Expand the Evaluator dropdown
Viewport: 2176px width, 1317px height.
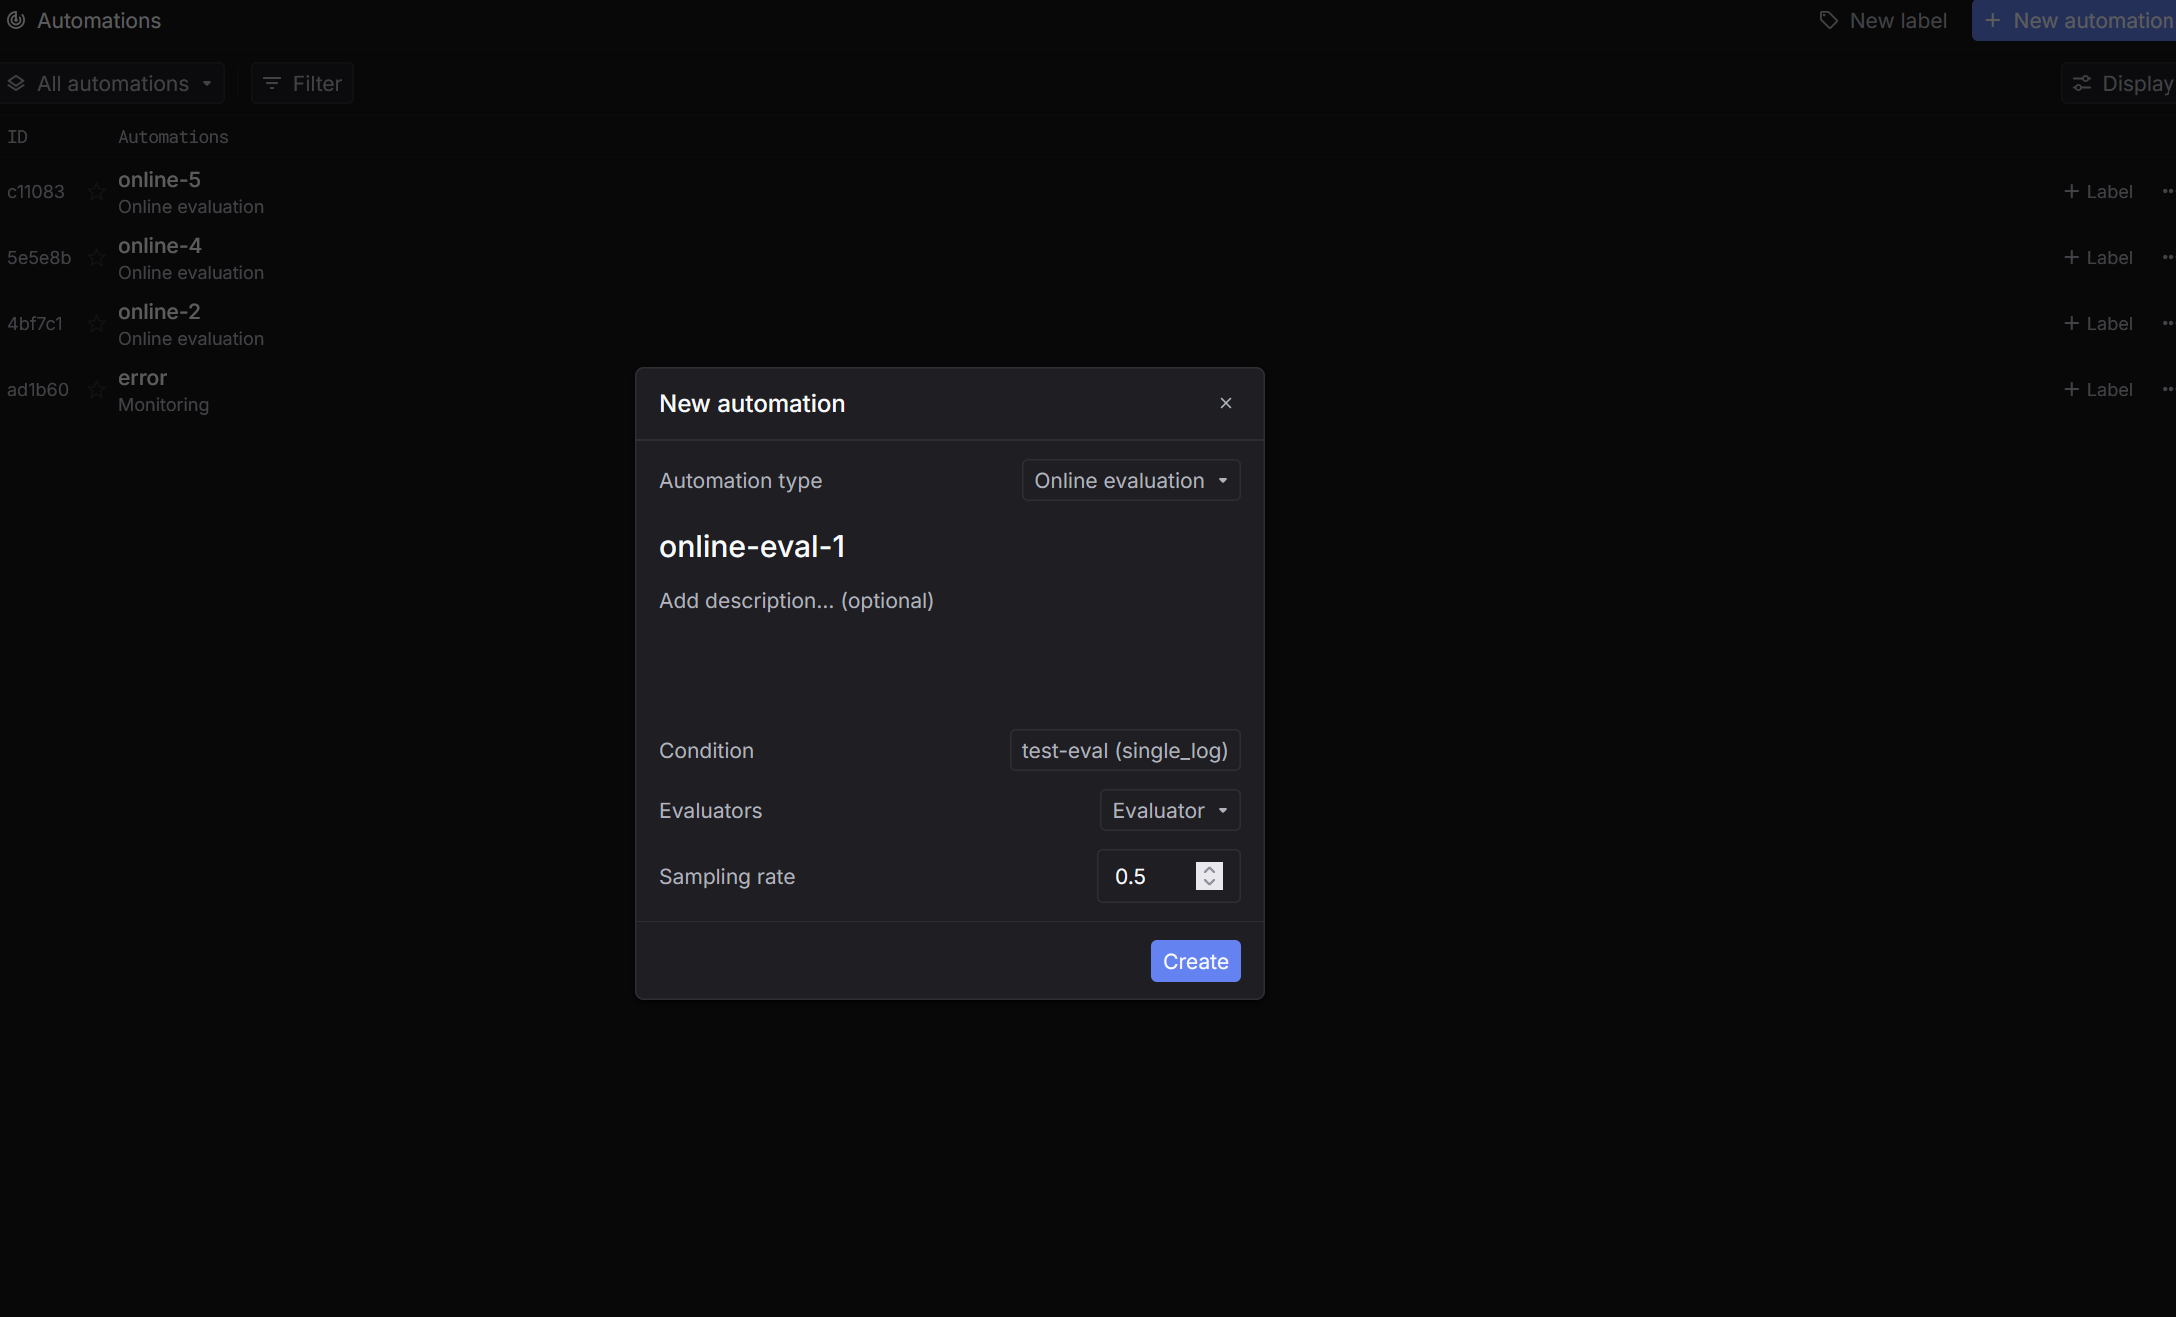tap(1169, 810)
